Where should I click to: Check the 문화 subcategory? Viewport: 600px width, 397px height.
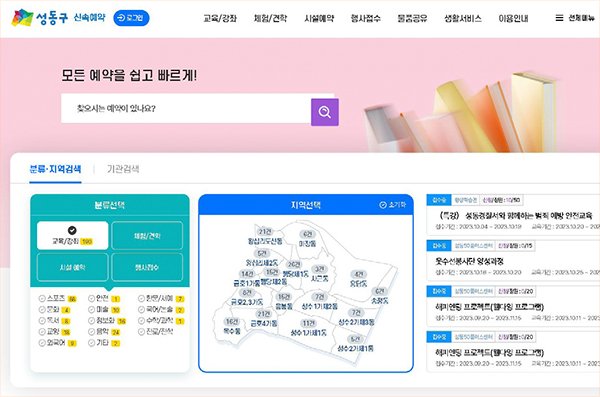click(x=54, y=309)
